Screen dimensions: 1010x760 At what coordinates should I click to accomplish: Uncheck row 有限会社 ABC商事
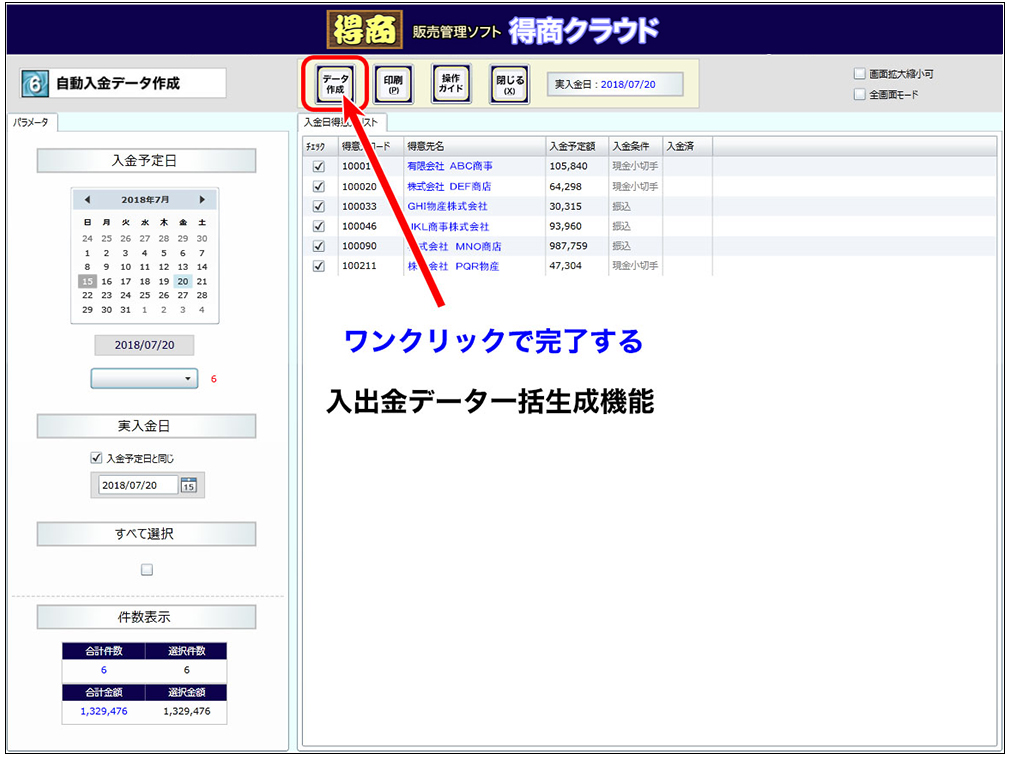point(318,166)
